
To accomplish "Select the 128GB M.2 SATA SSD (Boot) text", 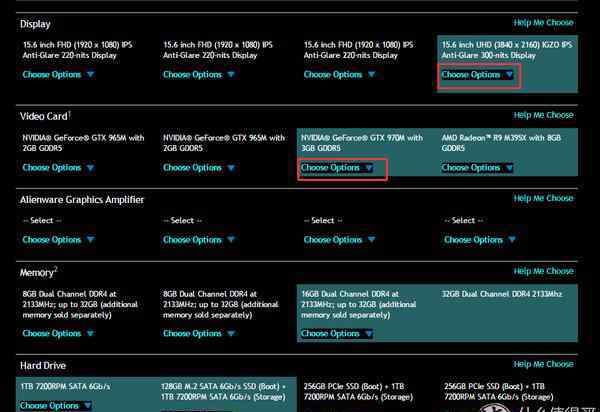I will [x=223, y=392].
